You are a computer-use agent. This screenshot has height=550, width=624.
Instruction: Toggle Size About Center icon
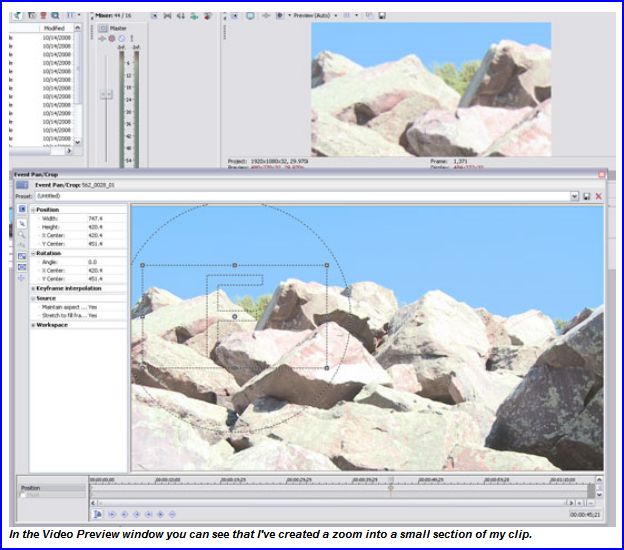(x=22, y=267)
